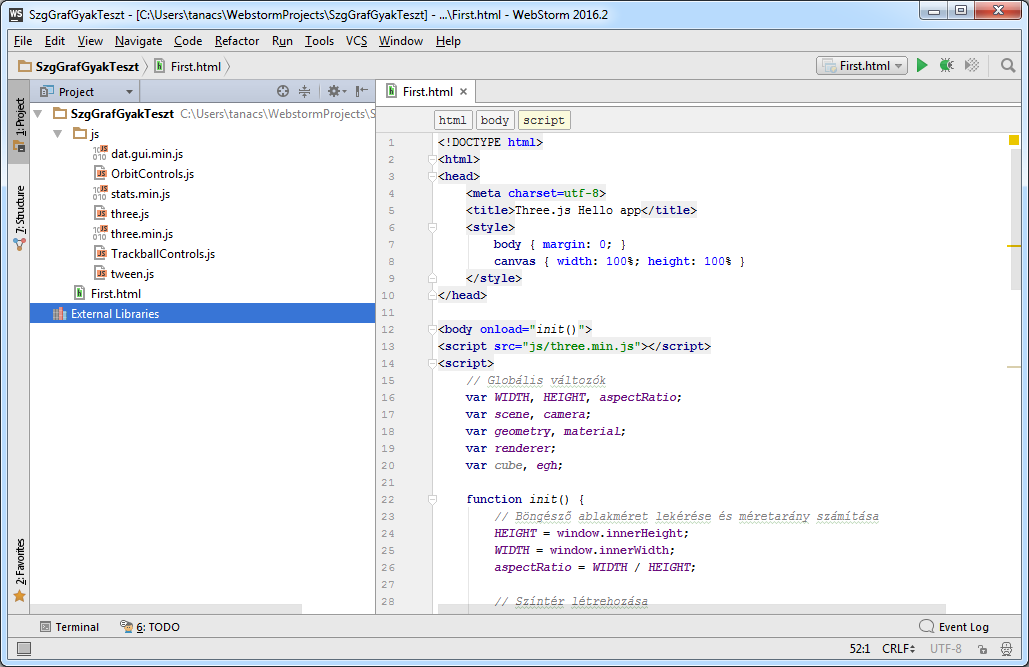This screenshot has width=1029, height=667.
Task: Close the First.html editor tab
Action: [463, 92]
